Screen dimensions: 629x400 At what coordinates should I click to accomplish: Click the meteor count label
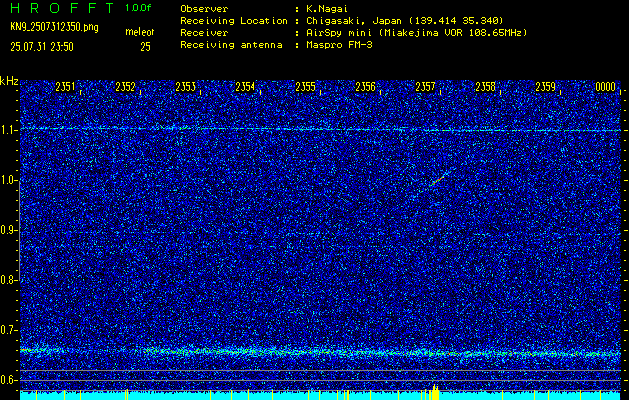coord(140,32)
